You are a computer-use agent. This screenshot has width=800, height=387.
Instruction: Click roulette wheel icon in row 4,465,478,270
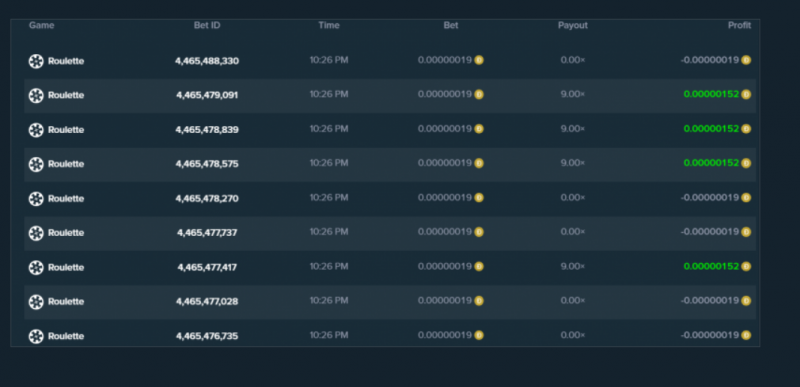36,199
